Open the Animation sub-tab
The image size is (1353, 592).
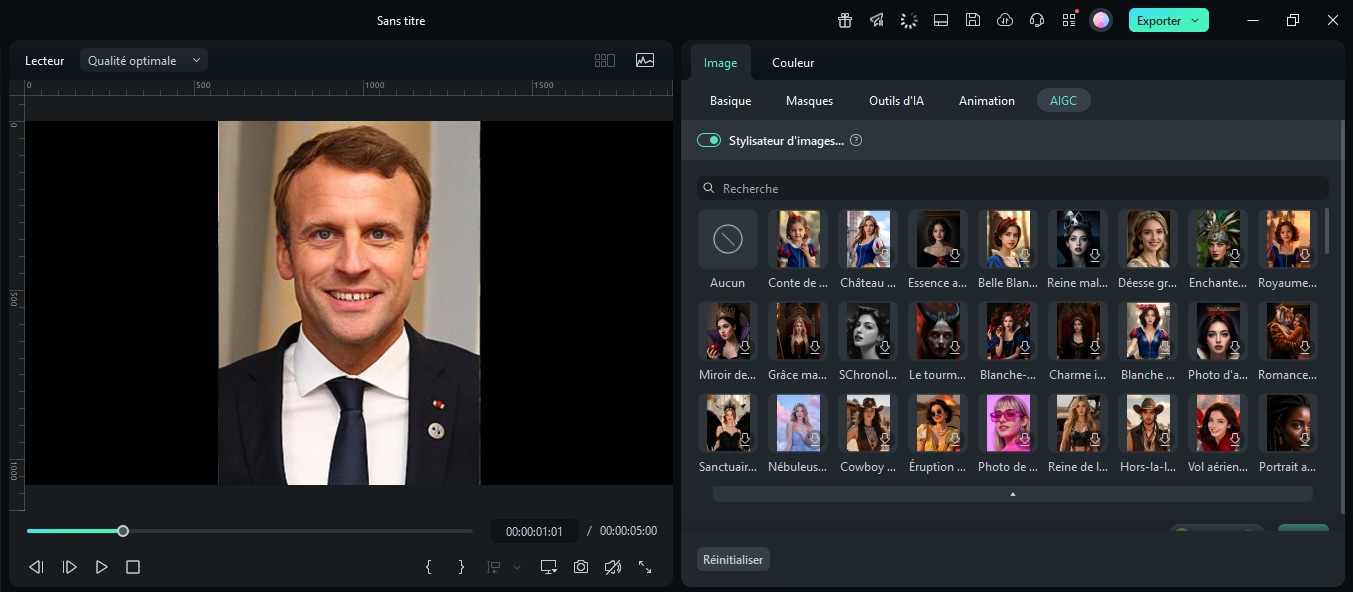(987, 101)
